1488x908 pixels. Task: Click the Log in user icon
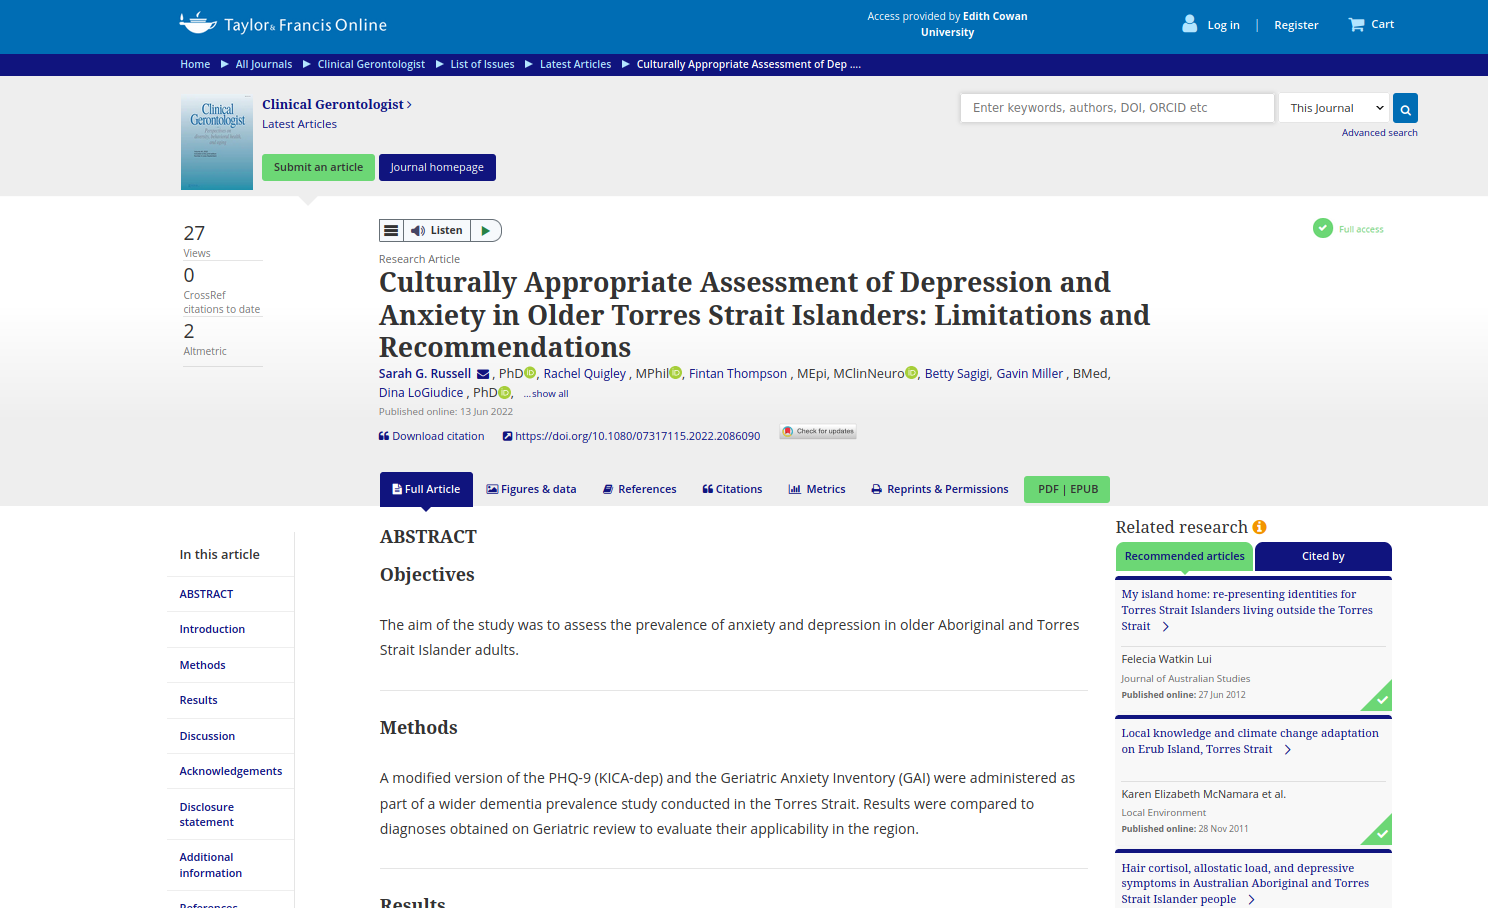tap(1189, 24)
